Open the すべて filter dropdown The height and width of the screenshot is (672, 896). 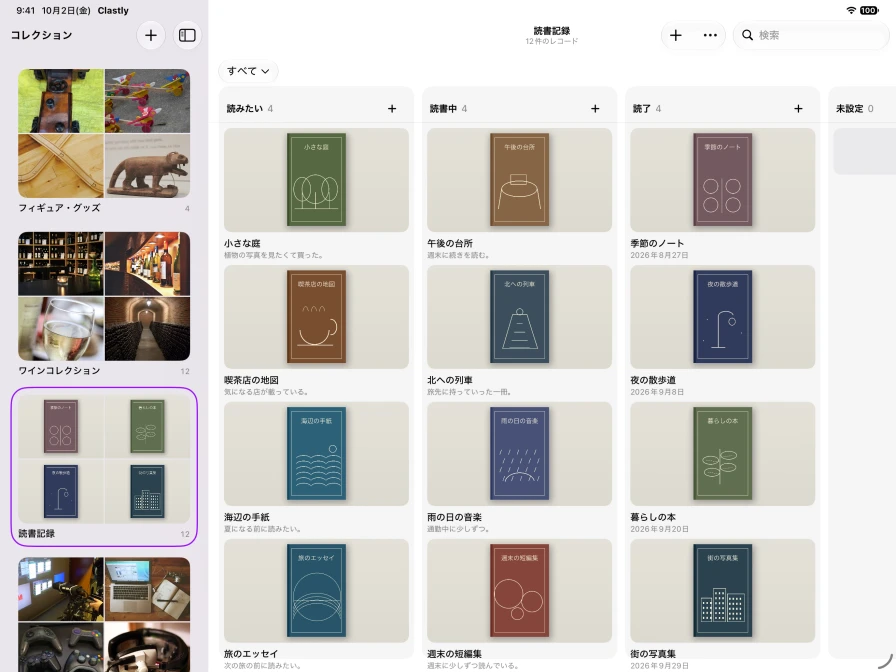(x=248, y=71)
